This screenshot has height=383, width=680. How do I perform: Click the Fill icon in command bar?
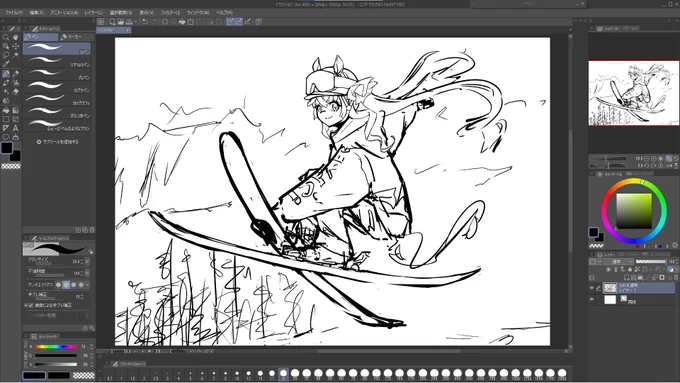(182, 22)
